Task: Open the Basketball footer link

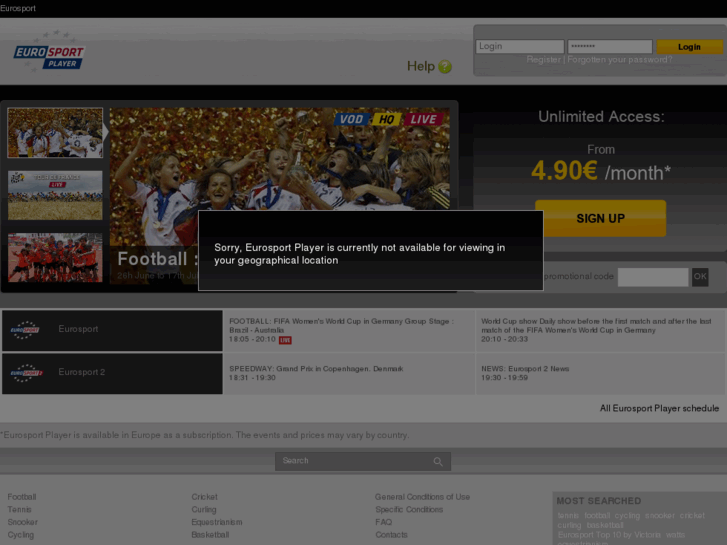Action: 210,535
